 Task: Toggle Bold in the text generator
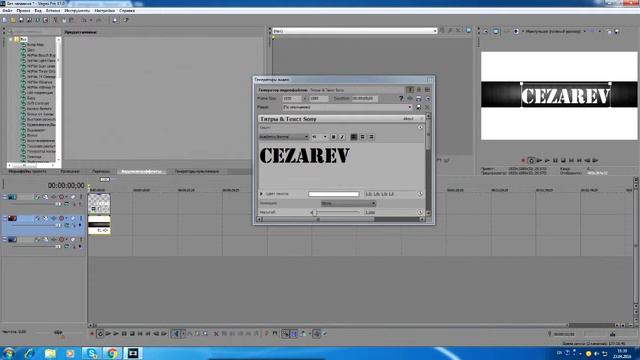(x=333, y=137)
